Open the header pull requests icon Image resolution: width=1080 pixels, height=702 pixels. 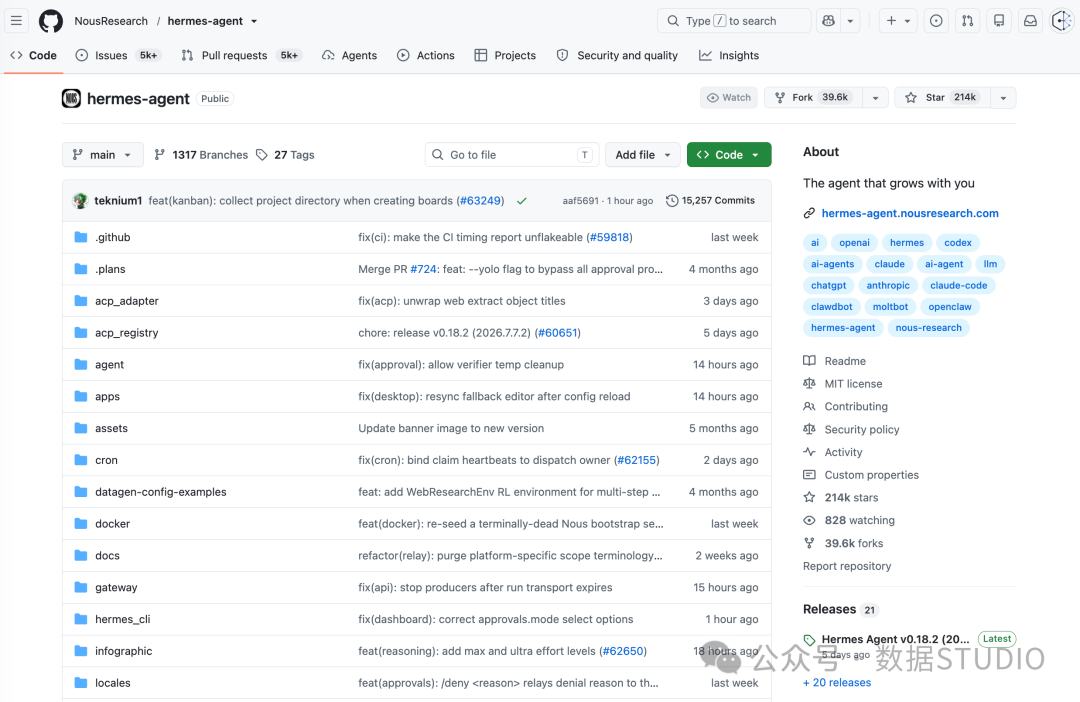click(x=967, y=21)
